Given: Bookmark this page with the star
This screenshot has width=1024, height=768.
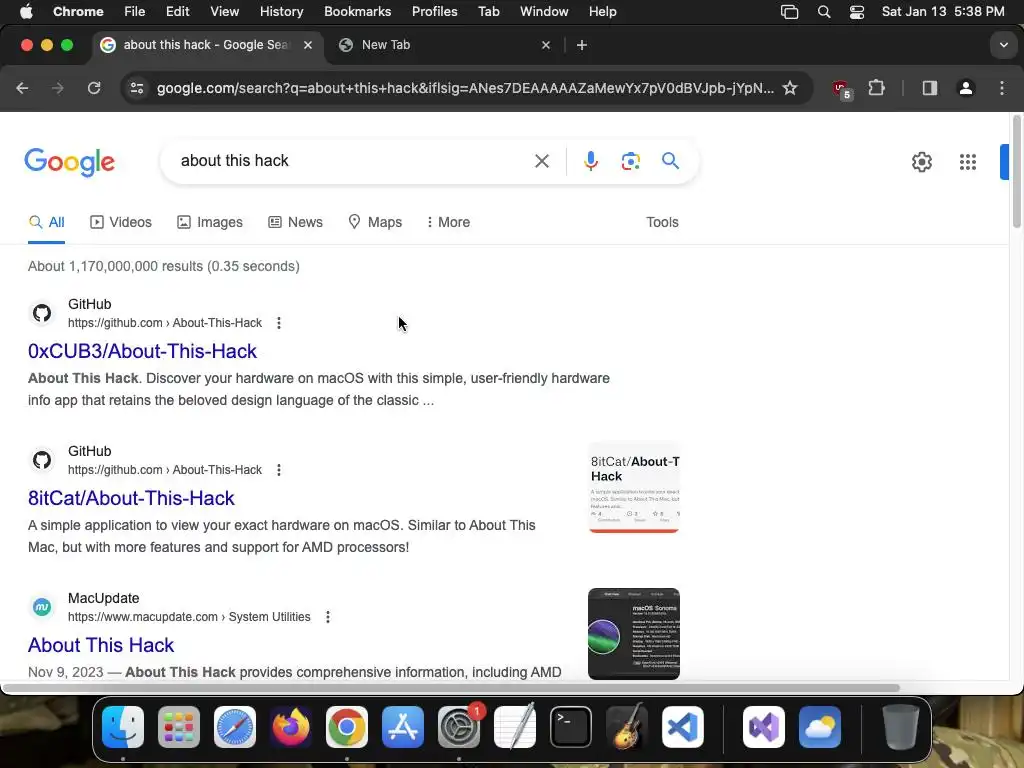Looking at the screenshot, I should 790,88.
